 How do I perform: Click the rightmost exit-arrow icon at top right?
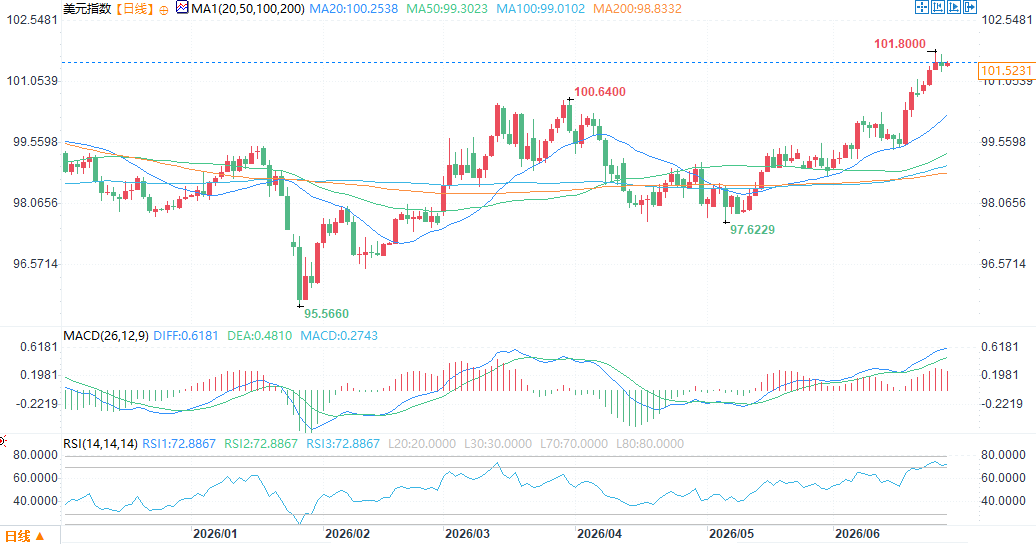pos(969,7)
